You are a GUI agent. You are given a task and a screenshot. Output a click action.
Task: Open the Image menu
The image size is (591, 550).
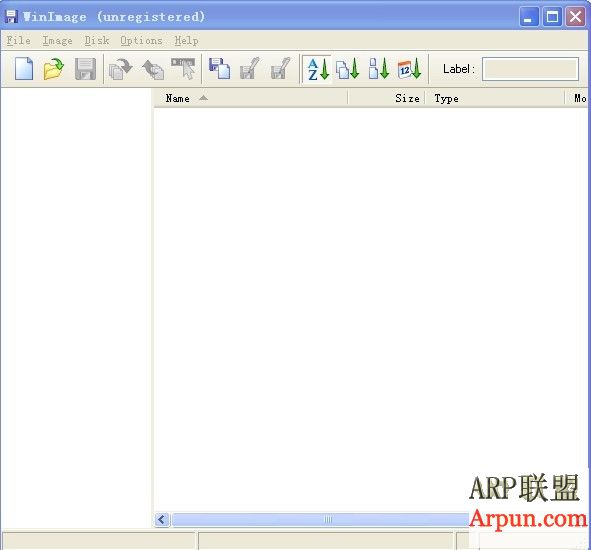57,40
